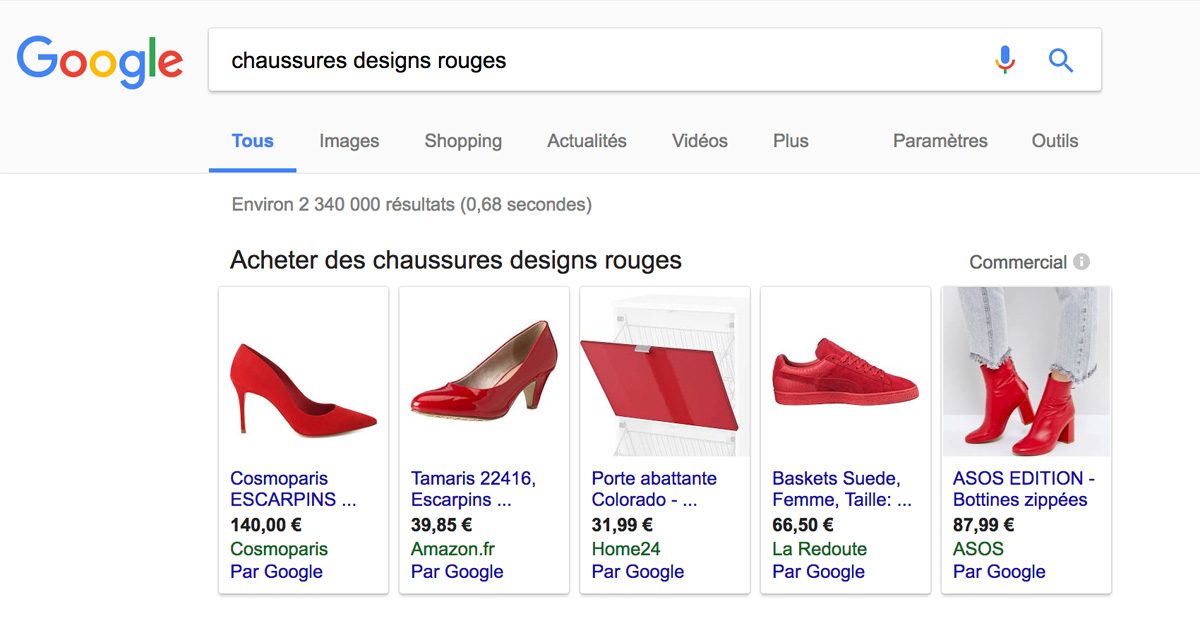
Task: Click the red stiletto Cosmoparis shoe image
Action: [303, 387]
